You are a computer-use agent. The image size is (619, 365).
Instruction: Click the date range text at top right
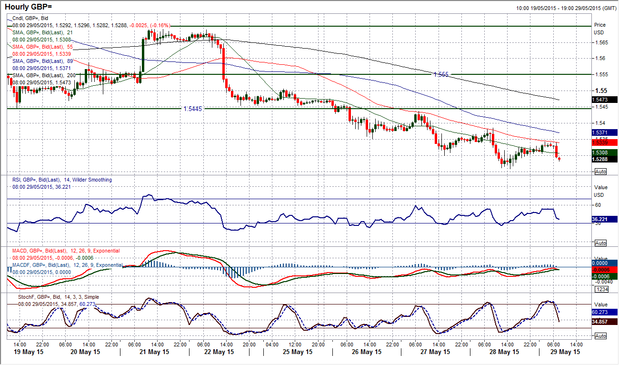tap(566, 8)
